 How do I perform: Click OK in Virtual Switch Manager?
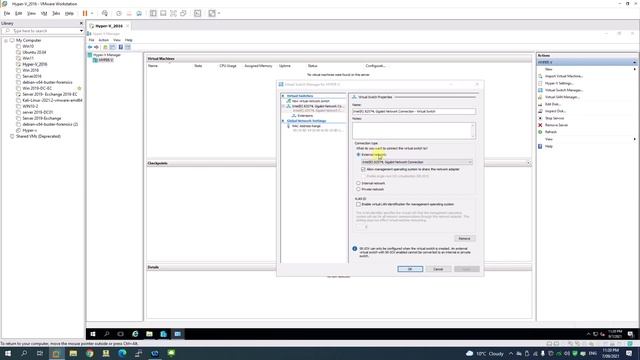(x=410, y=269)
